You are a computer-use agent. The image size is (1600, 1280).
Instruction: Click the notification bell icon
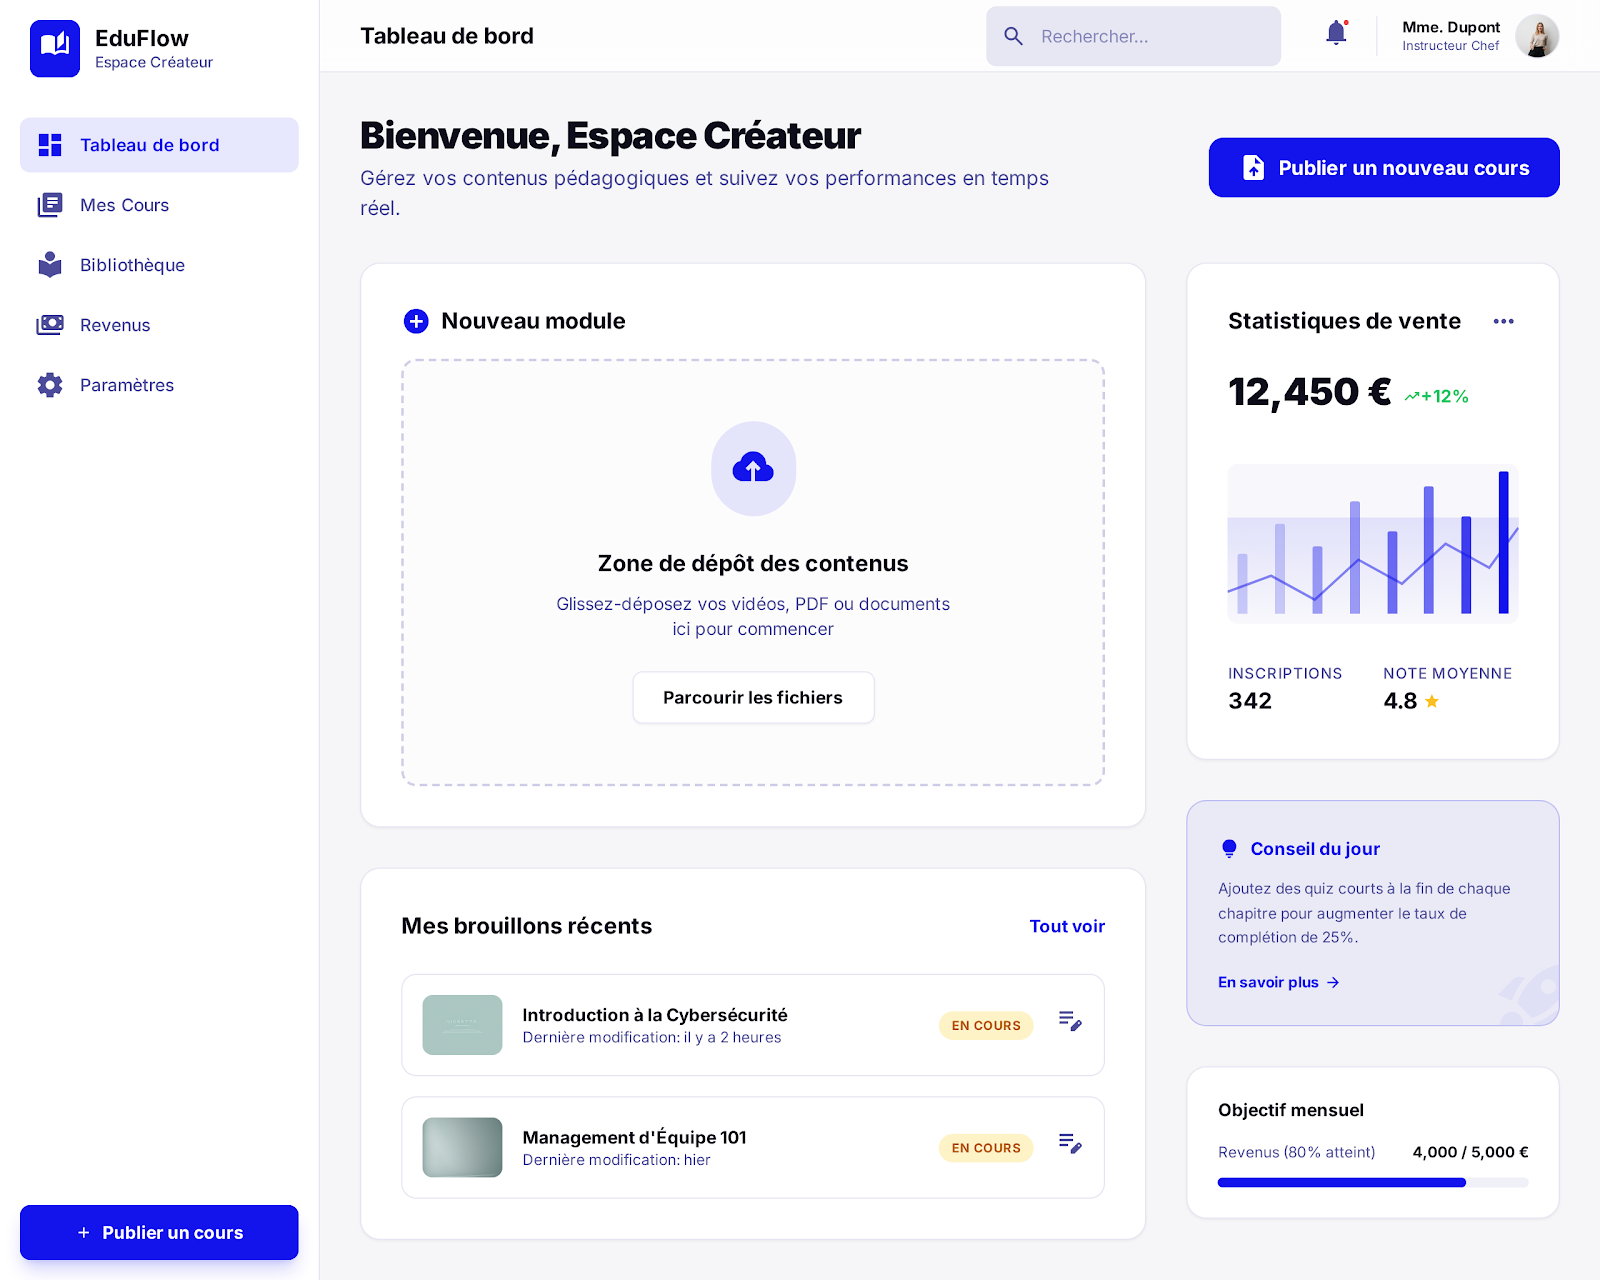coord(1336,34)
